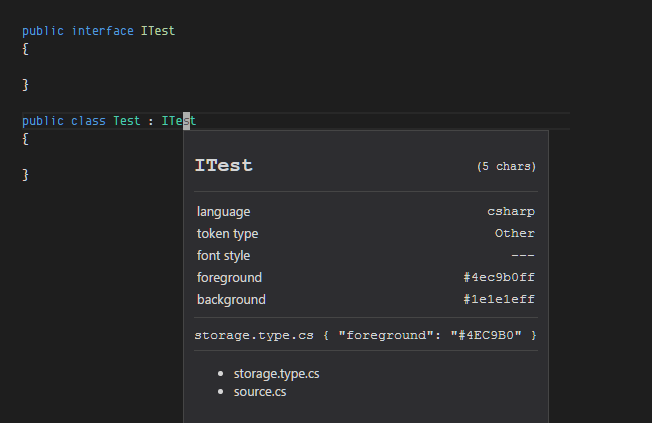
Task: Click the 'Test' class name
Action: click(127, 121)
